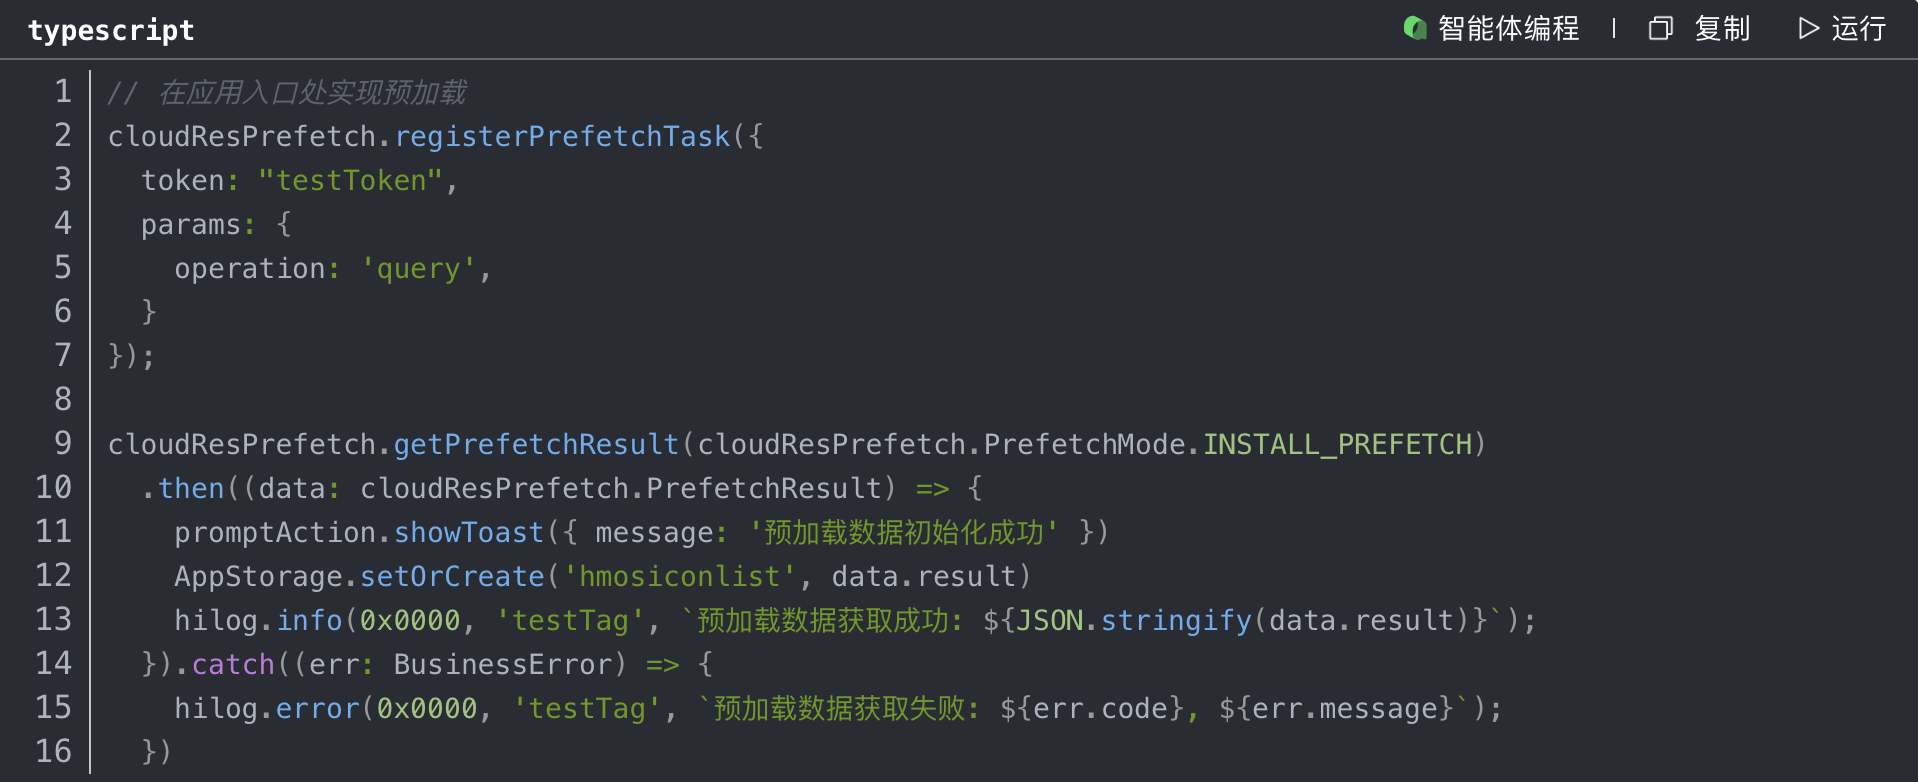Click the copy icon beside 复制
This screenshot has width=1918, height=782.
pos(1660,28)
